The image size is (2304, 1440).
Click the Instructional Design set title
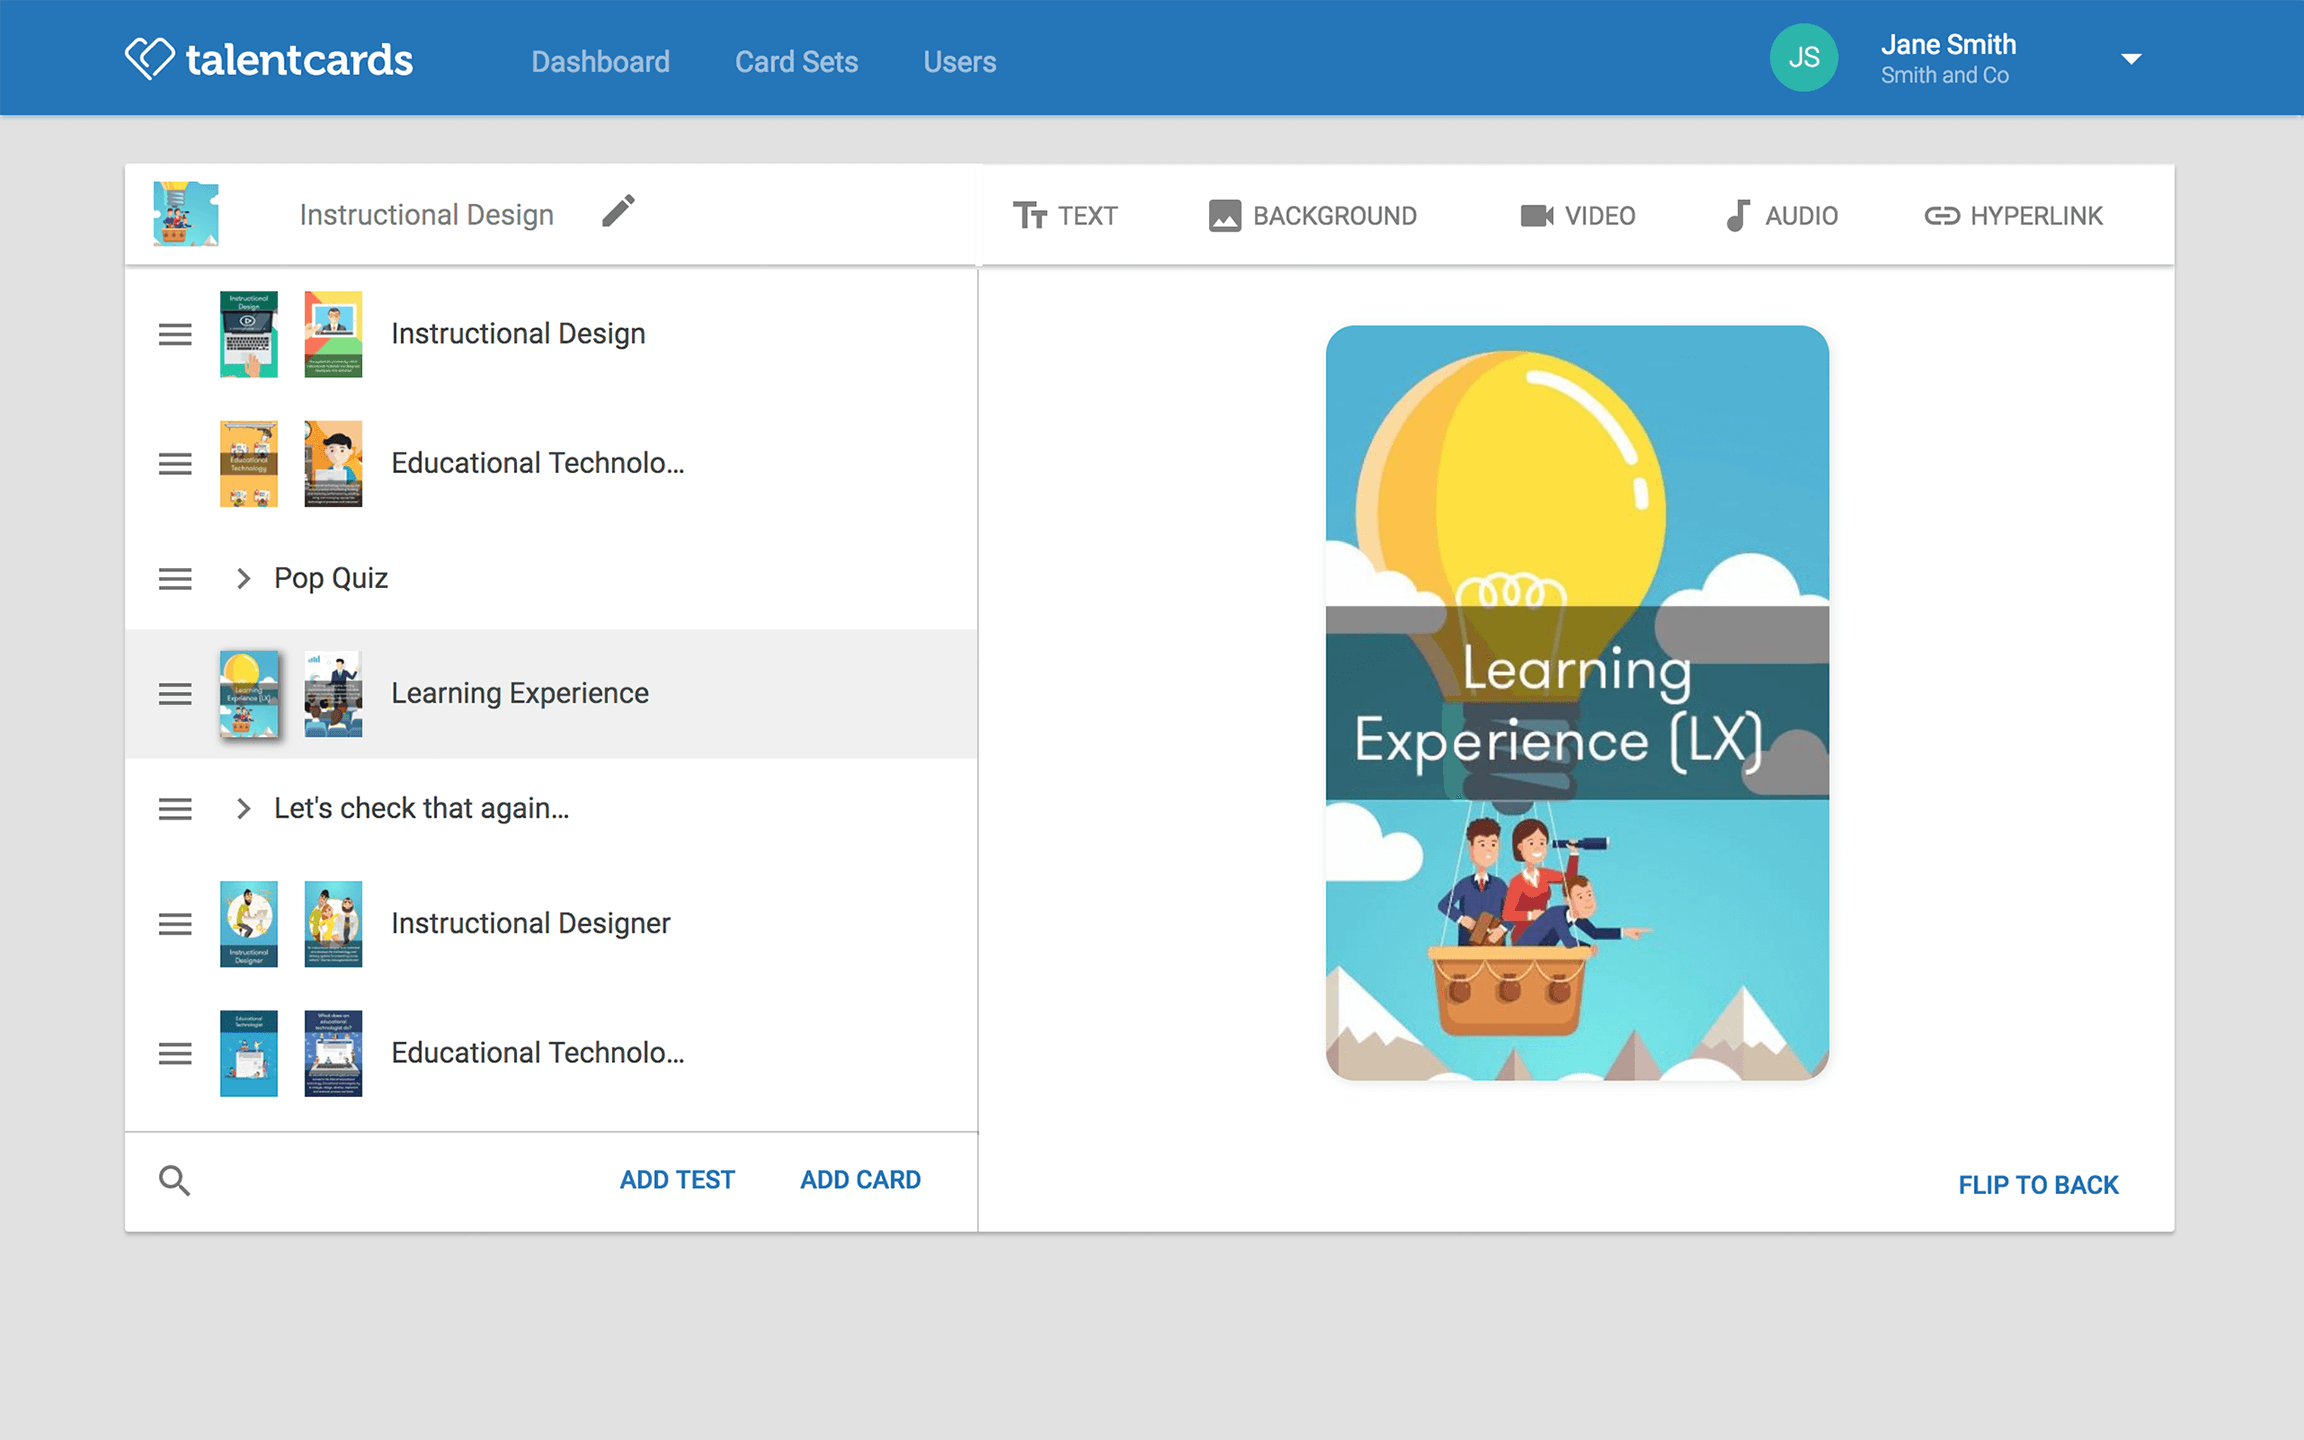click(426, 215)
